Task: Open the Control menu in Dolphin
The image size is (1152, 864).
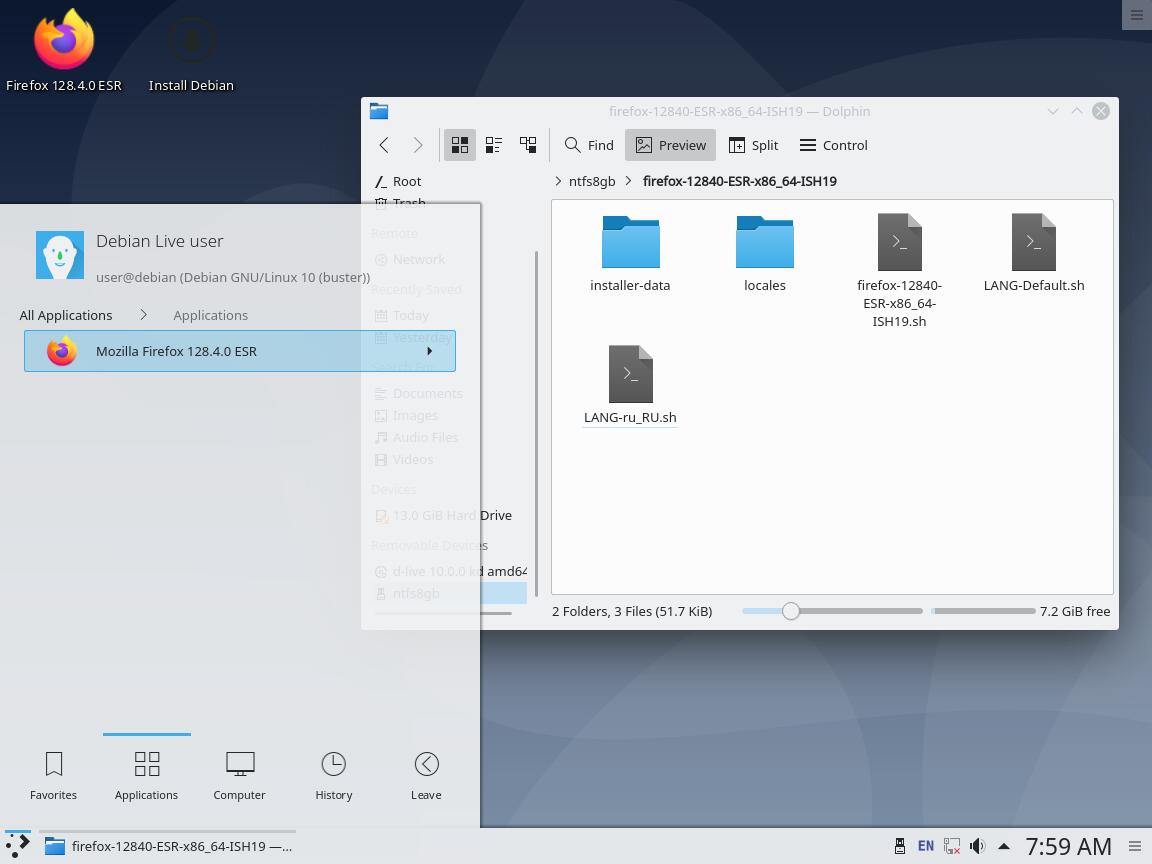Action: [x=833, y=145]
